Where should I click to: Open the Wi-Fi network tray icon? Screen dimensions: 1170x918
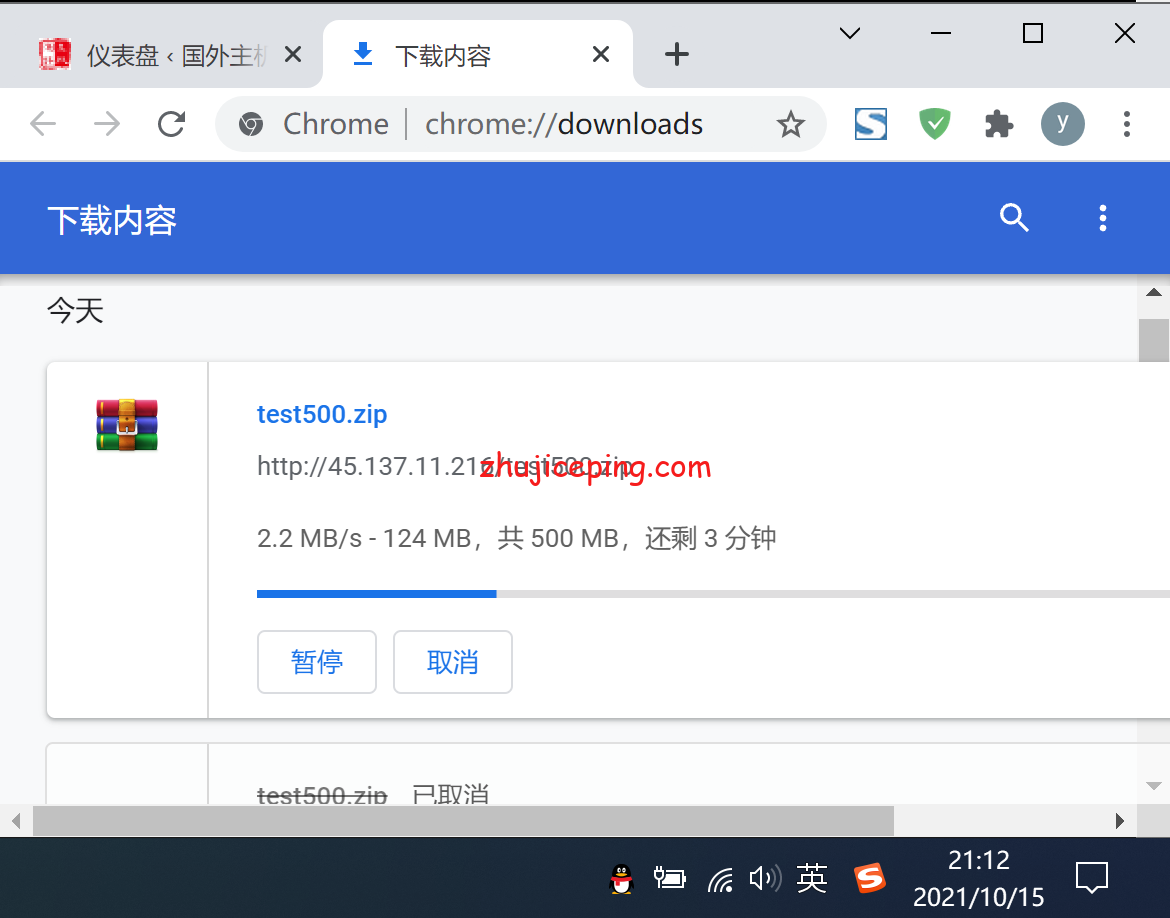point(720,879)
